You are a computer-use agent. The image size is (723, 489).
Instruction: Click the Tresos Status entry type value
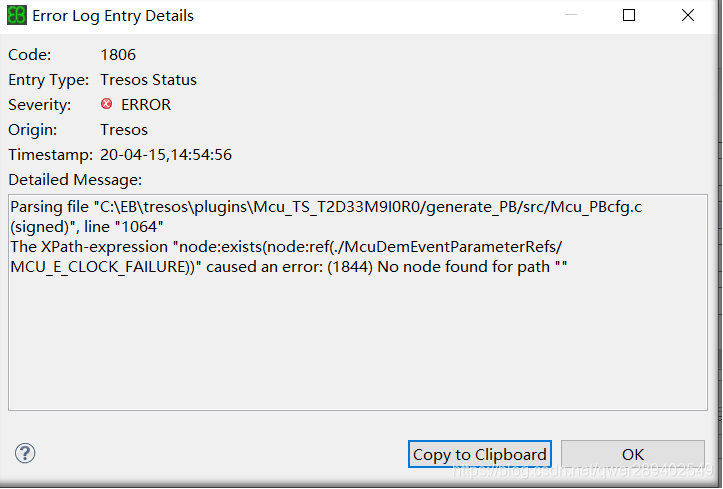tap(148, 80)
